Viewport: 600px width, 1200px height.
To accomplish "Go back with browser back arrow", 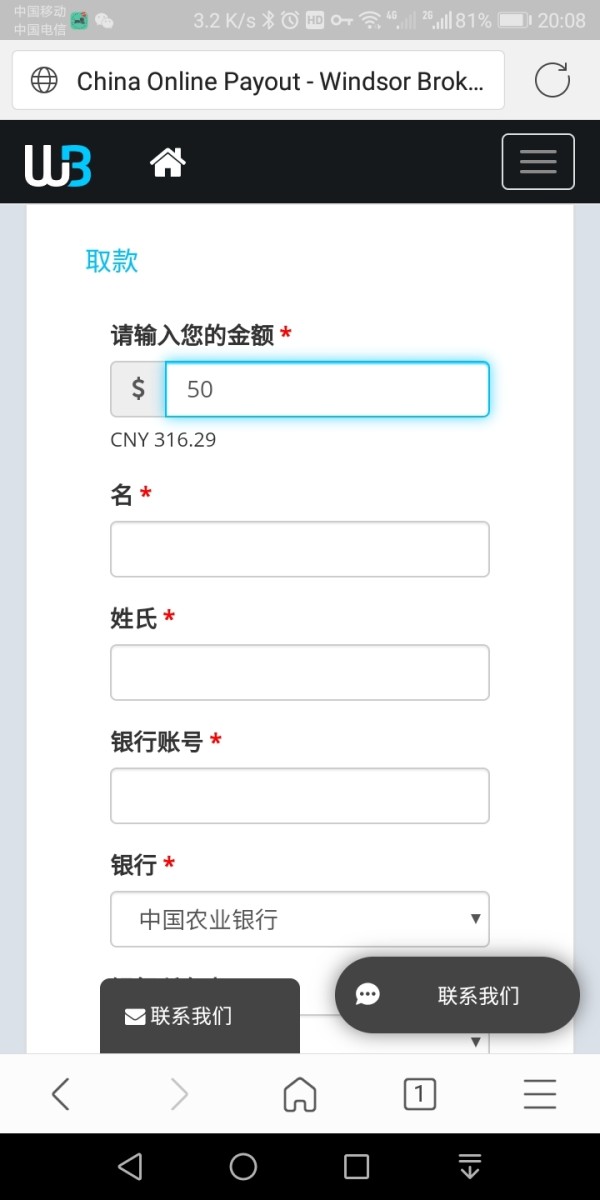I will (61, 1095).
